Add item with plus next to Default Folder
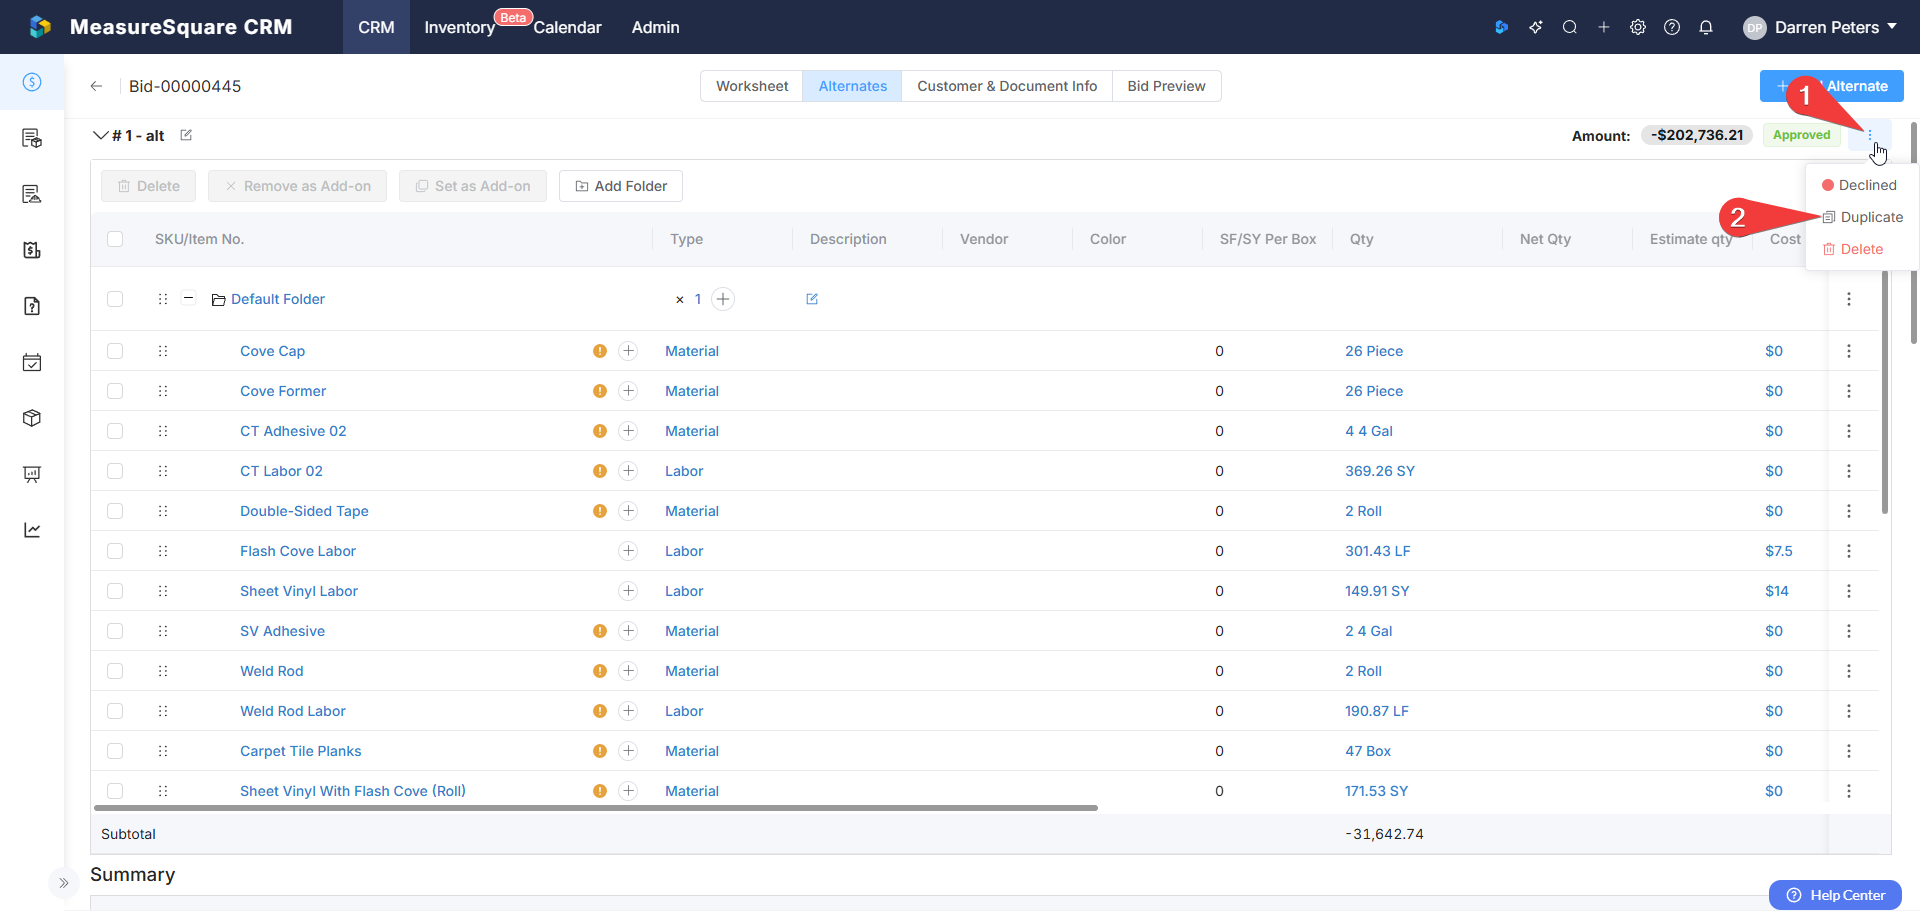1920x911 pixels. click(723, 299)
